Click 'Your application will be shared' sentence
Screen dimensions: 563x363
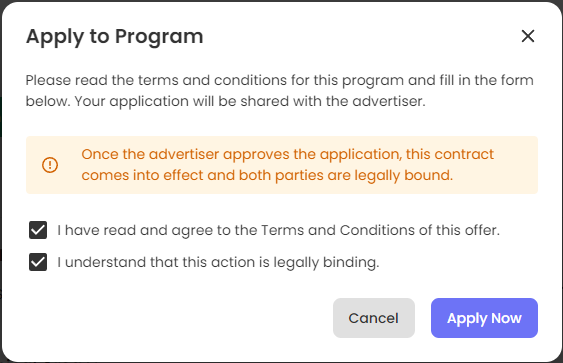coord(250,101)
